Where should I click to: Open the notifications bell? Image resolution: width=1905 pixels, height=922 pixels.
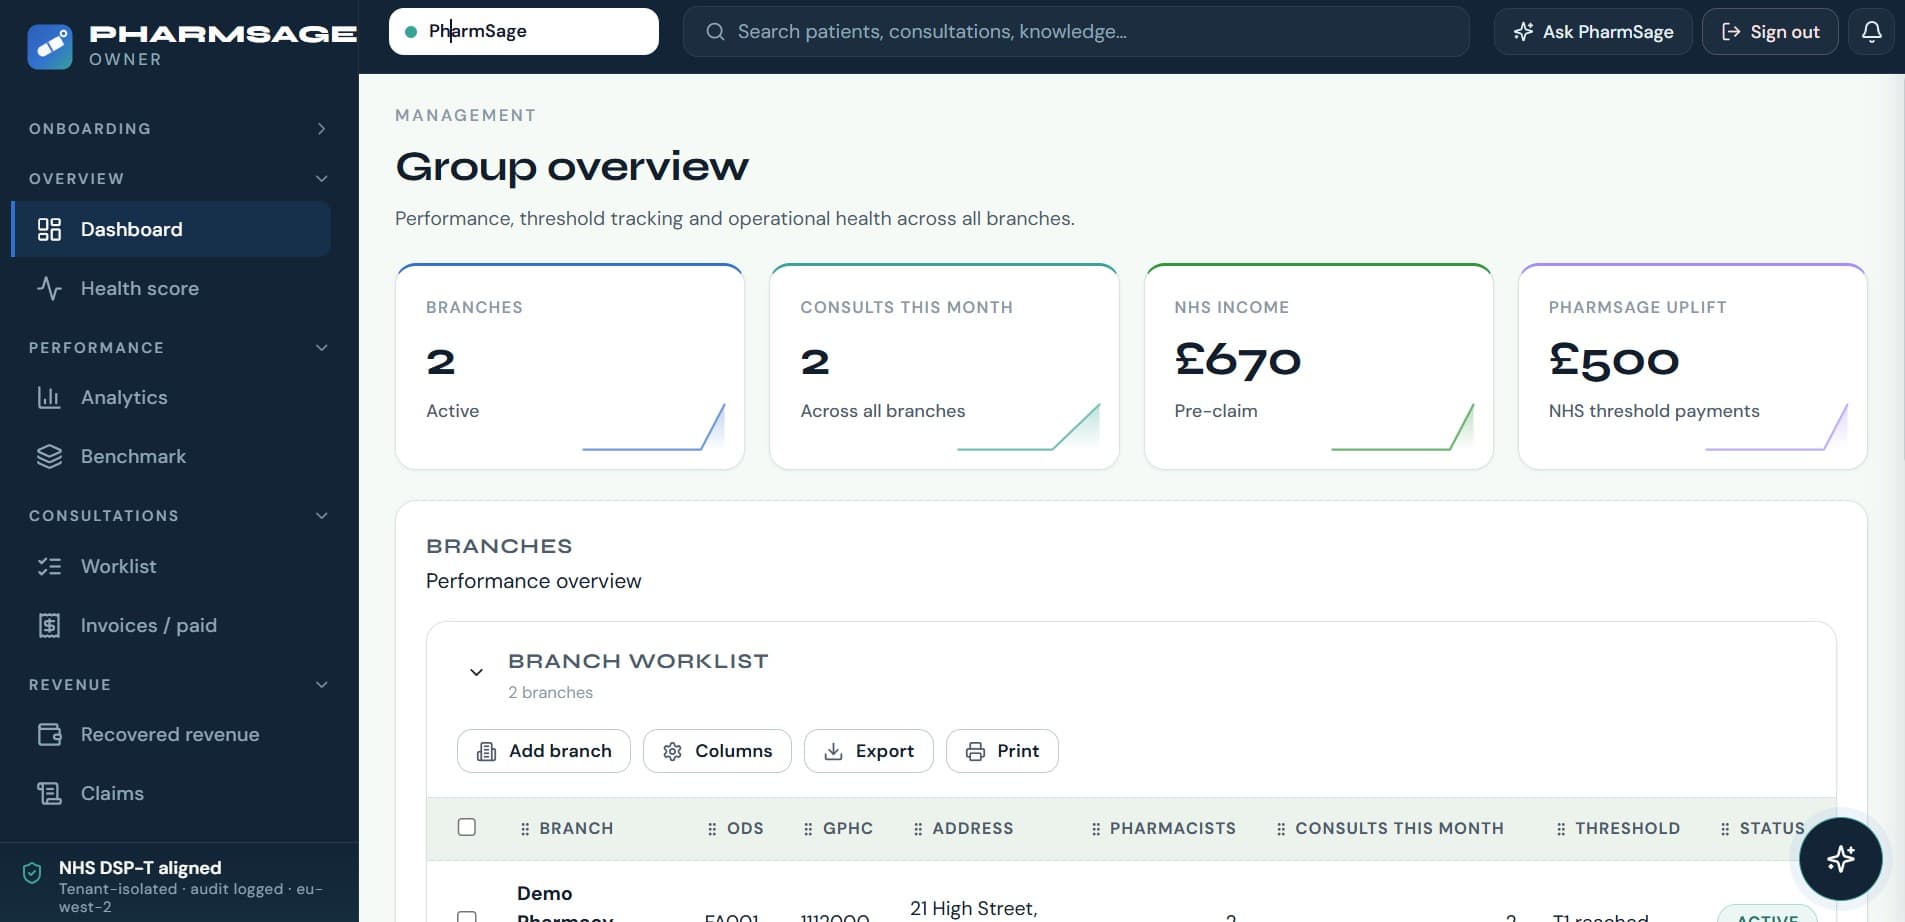[1871, 32]
